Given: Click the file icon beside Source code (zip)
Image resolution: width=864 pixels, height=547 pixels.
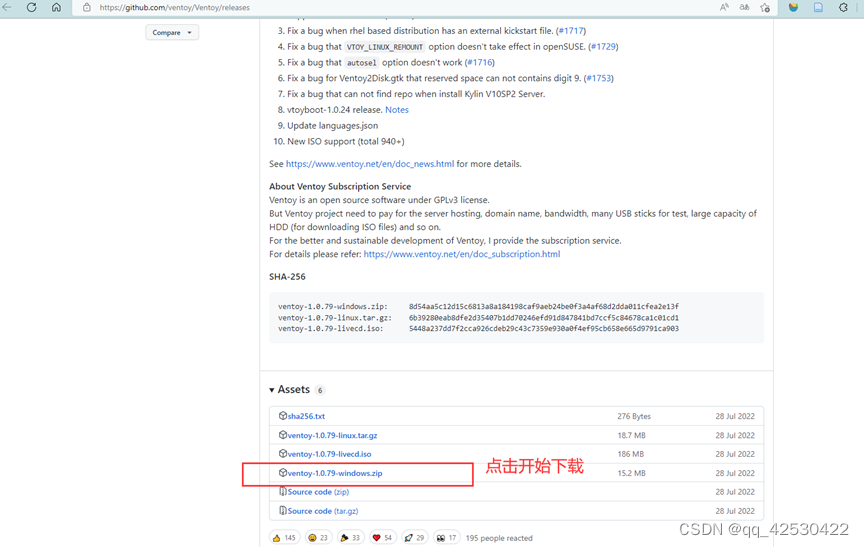Looking at the screenshot, I should pyautogui.click(x=283, y=491).
